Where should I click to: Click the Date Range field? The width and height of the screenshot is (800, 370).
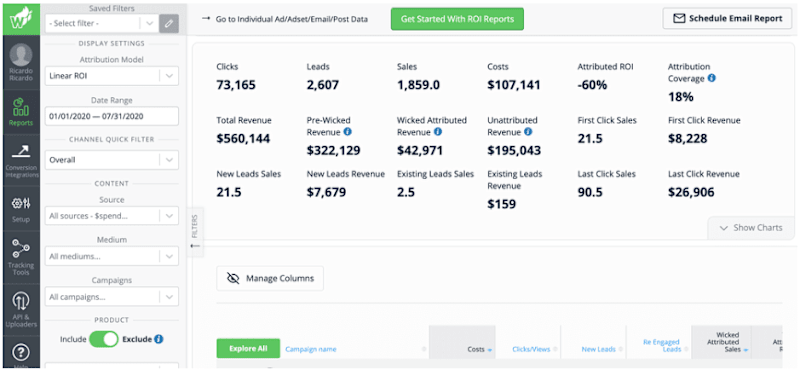coord(112,116)
